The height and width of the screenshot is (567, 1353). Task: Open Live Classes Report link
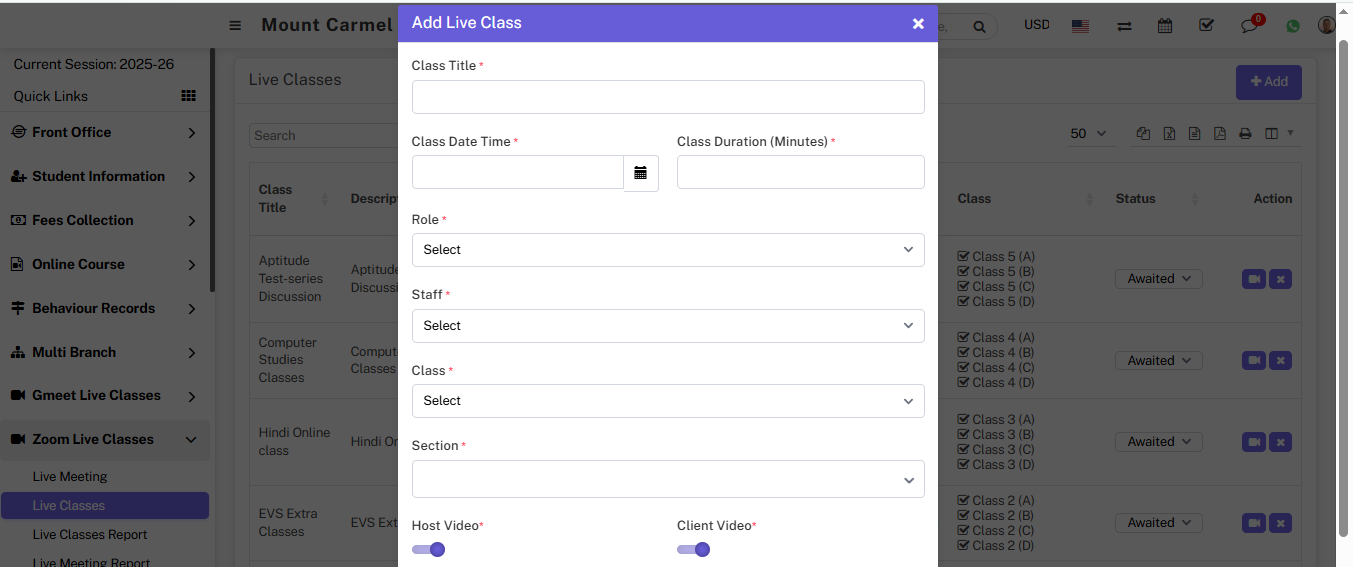[x=90, y=535]
